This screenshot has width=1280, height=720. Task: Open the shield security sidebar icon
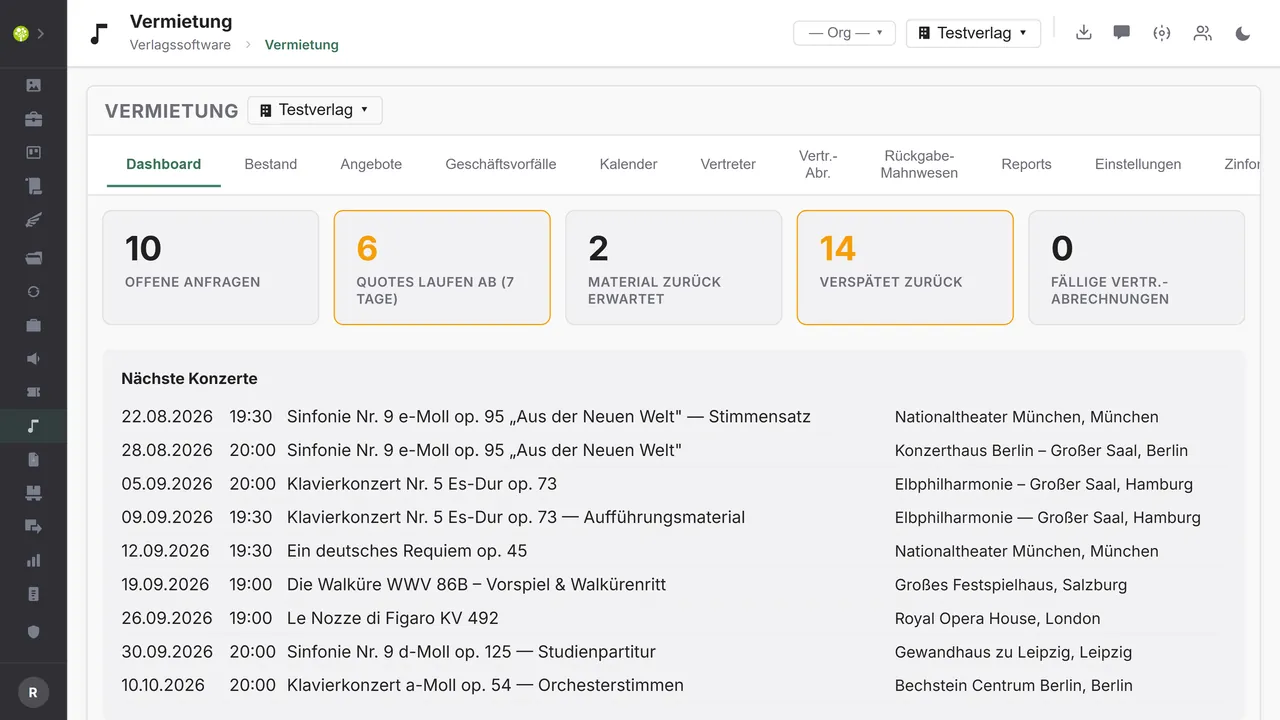coord(33,631)
